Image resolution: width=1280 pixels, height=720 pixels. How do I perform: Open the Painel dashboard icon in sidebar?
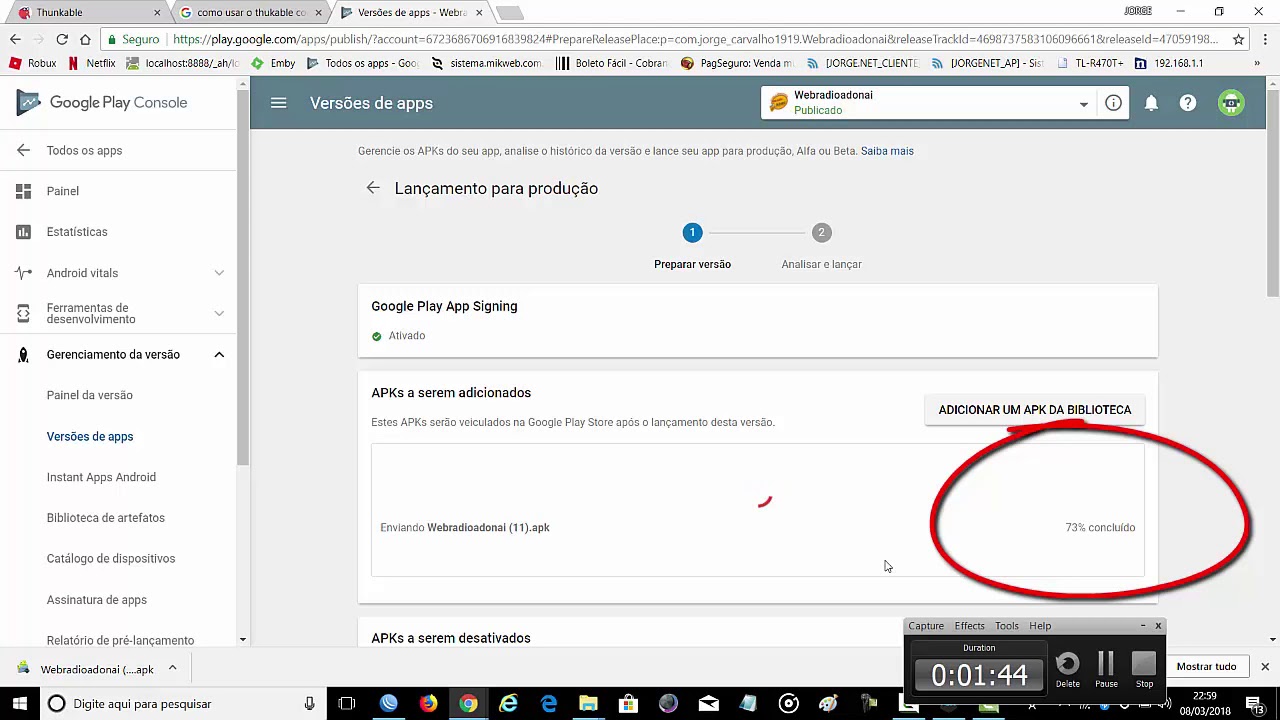[x=23, y=191]
